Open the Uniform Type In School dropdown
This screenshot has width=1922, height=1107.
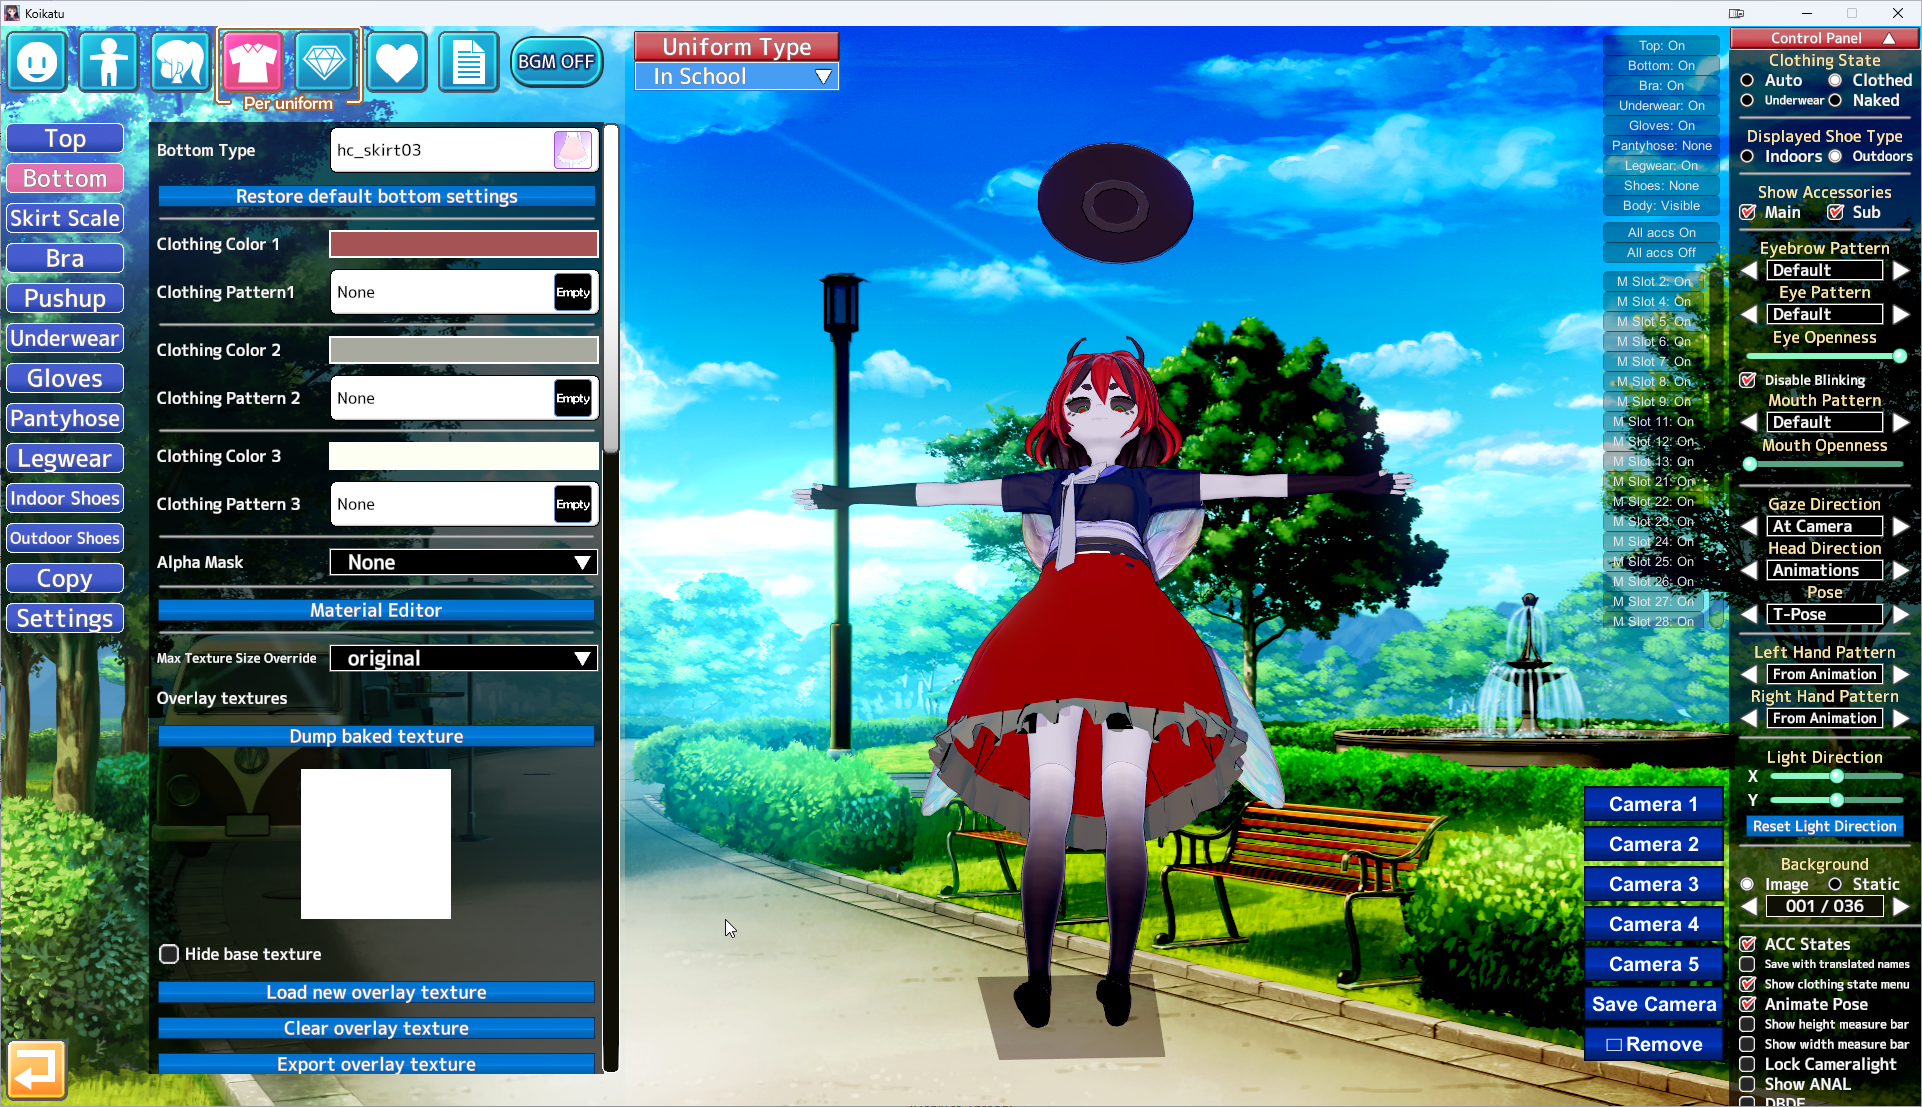coord(737,77)
